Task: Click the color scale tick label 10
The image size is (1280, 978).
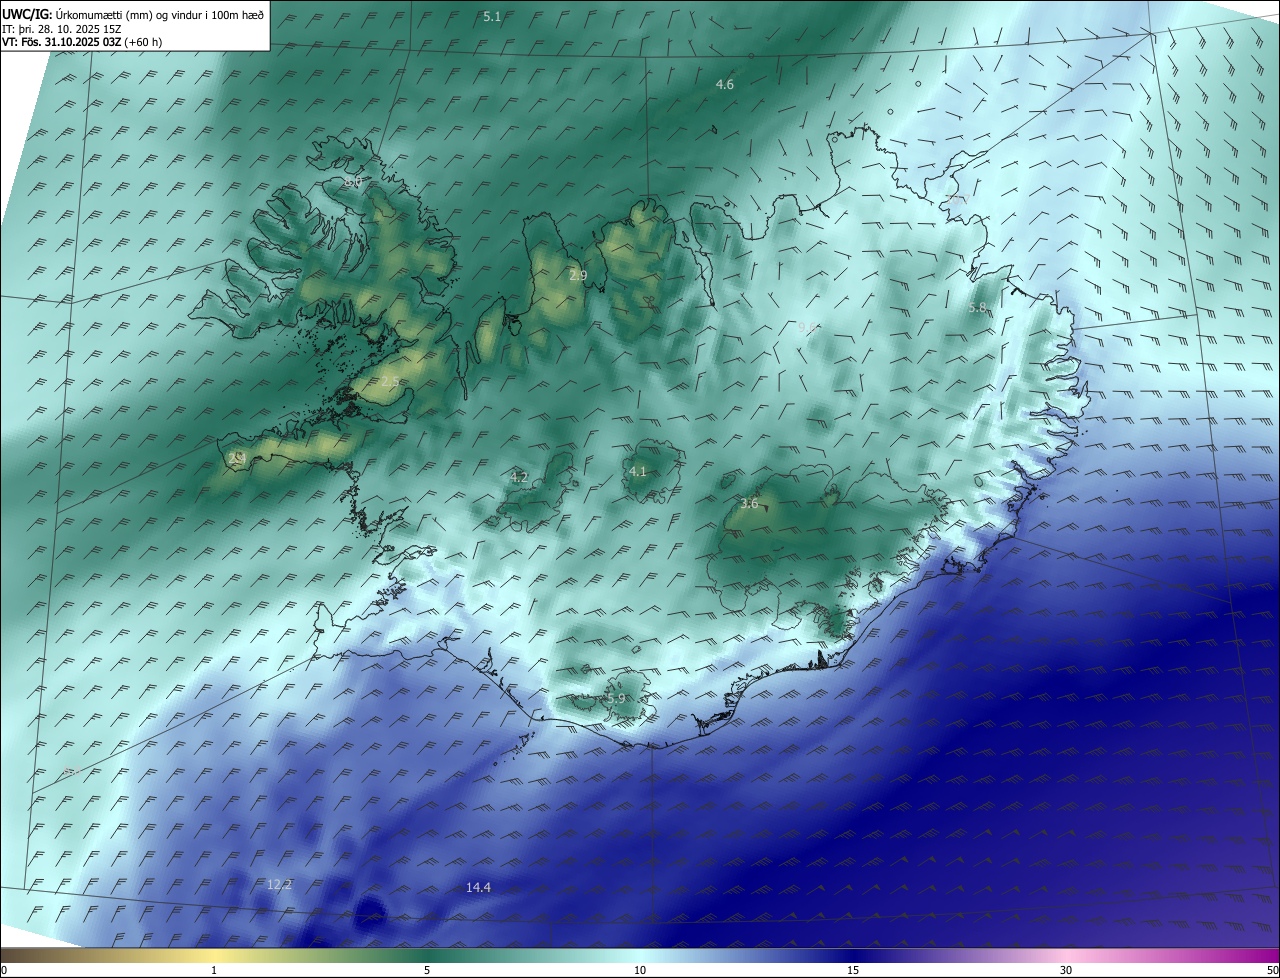Action: [x=640, y=970]
